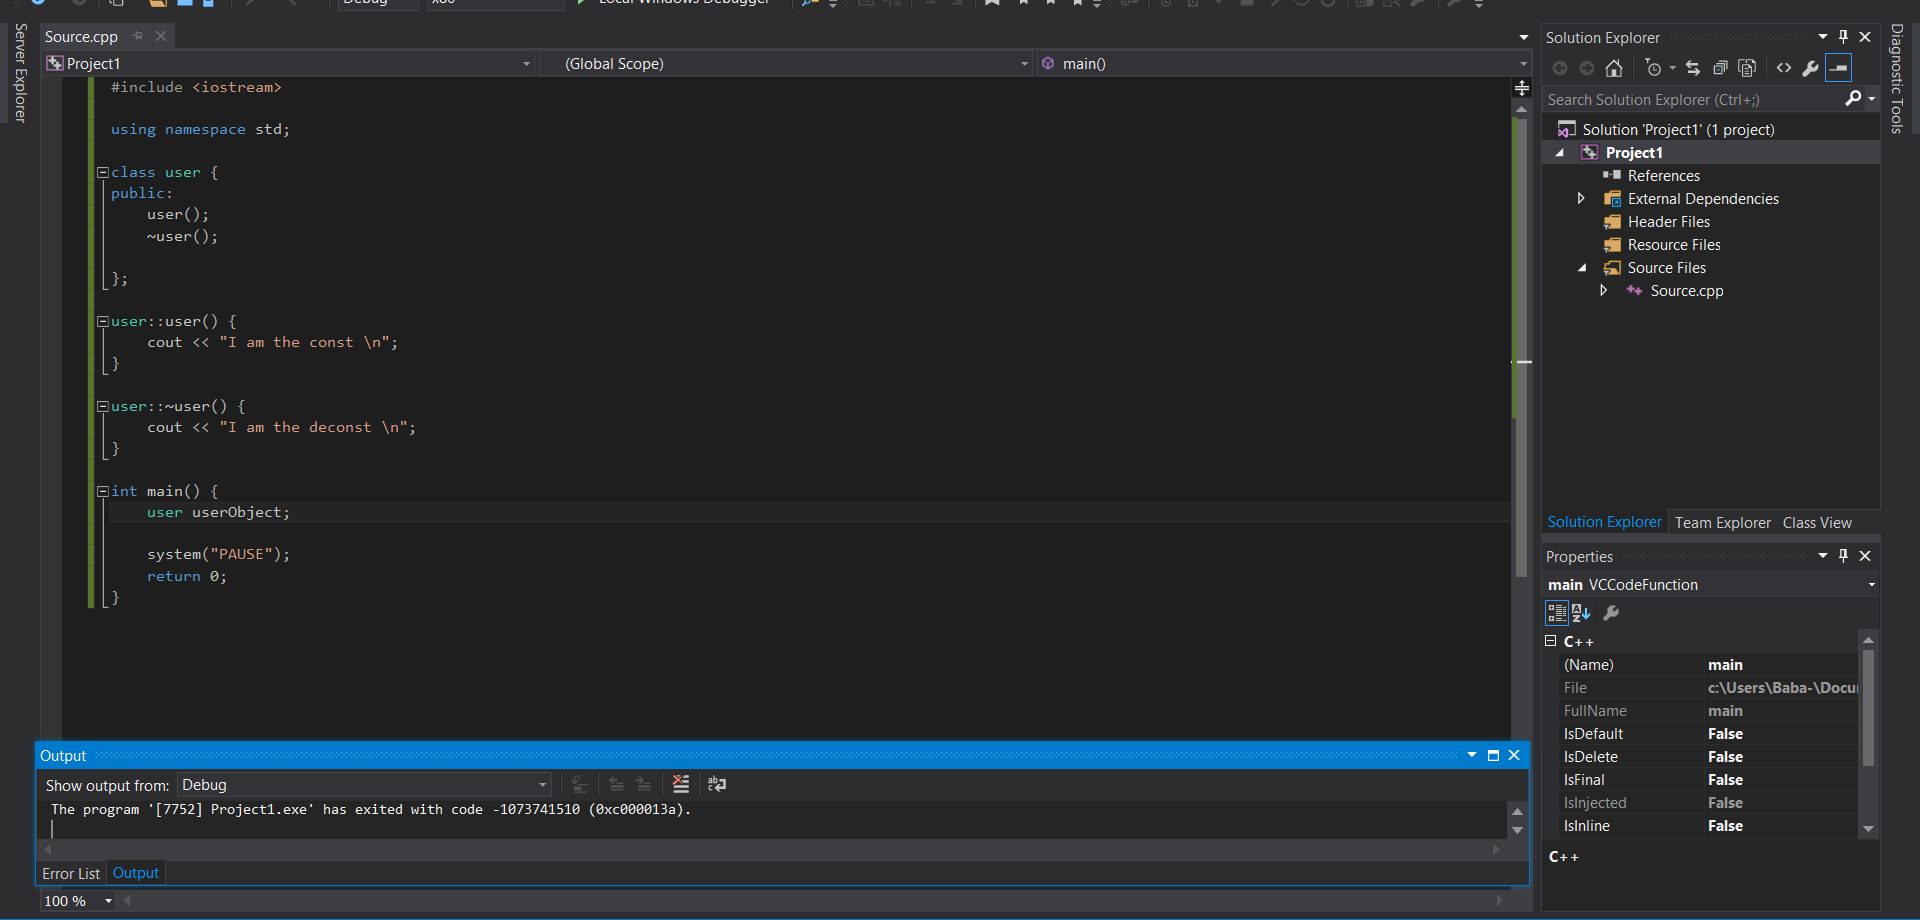Toggle Word Wrap in Output window
Viewport: 1920px width, 920px height.
click(717, 784)
